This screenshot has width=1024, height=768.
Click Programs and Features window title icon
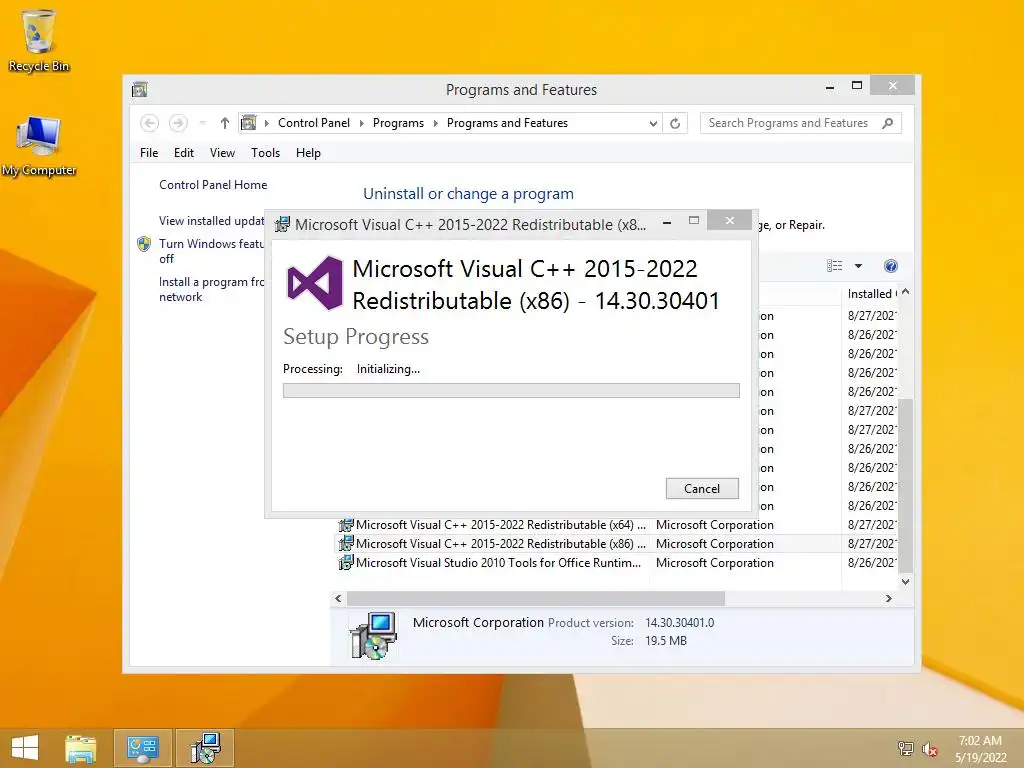point(139,89)
